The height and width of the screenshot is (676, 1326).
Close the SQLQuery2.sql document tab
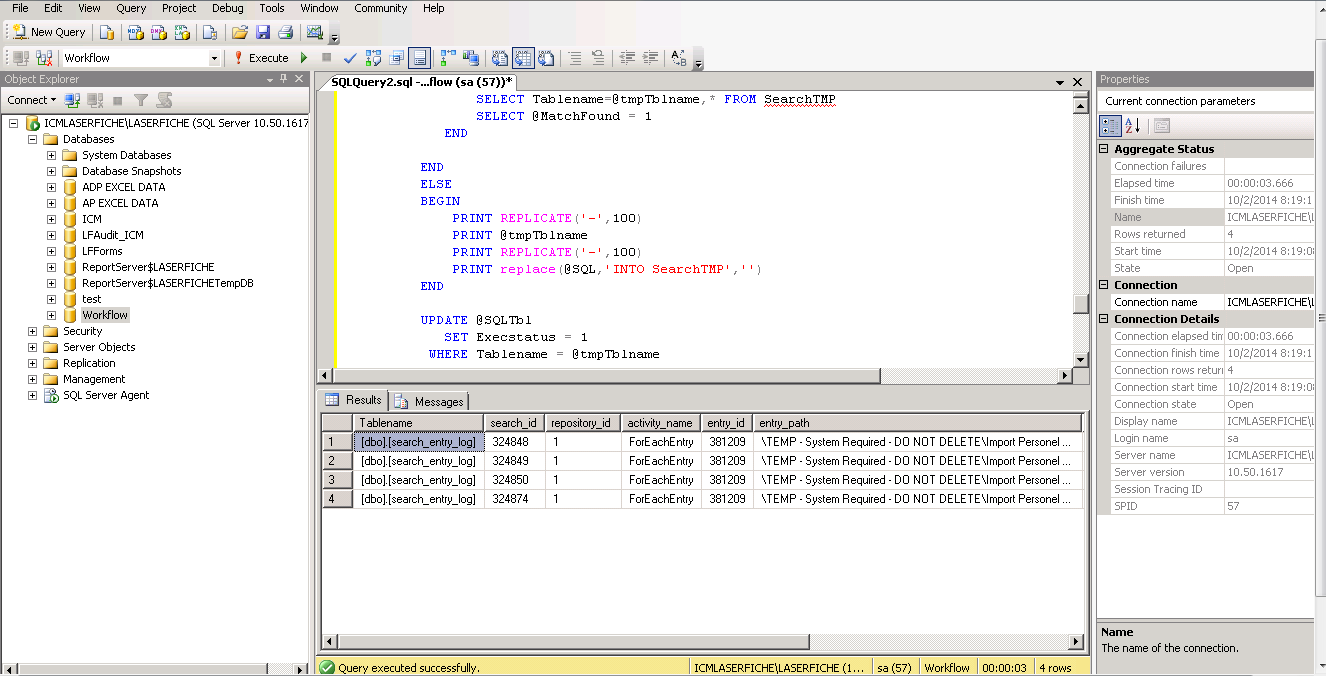[x=1078, y=82]
